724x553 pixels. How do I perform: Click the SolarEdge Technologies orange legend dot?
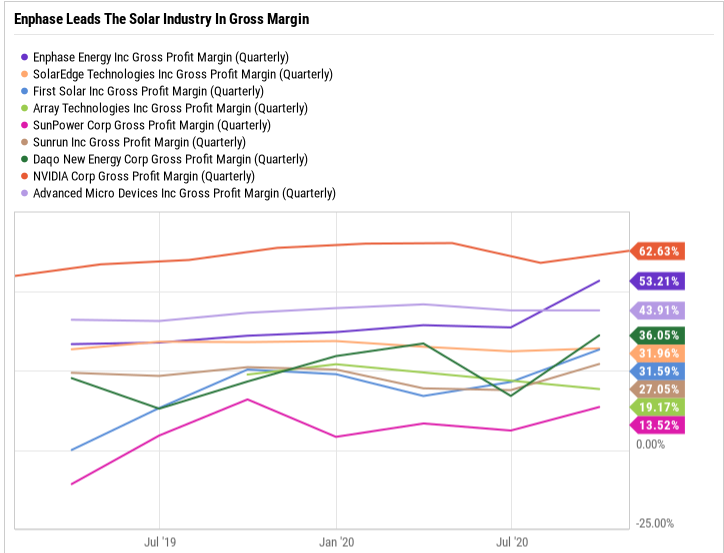[24, 74]
